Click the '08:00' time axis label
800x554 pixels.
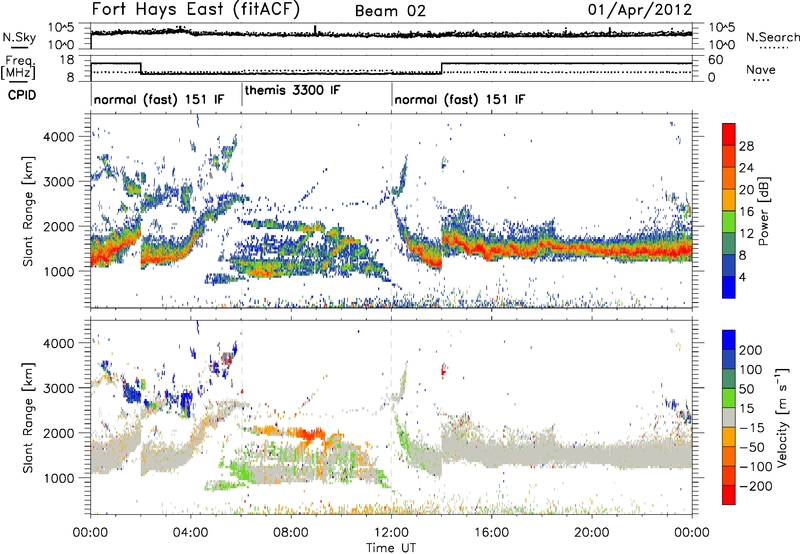pyautogui.click(x=290, y=533)
